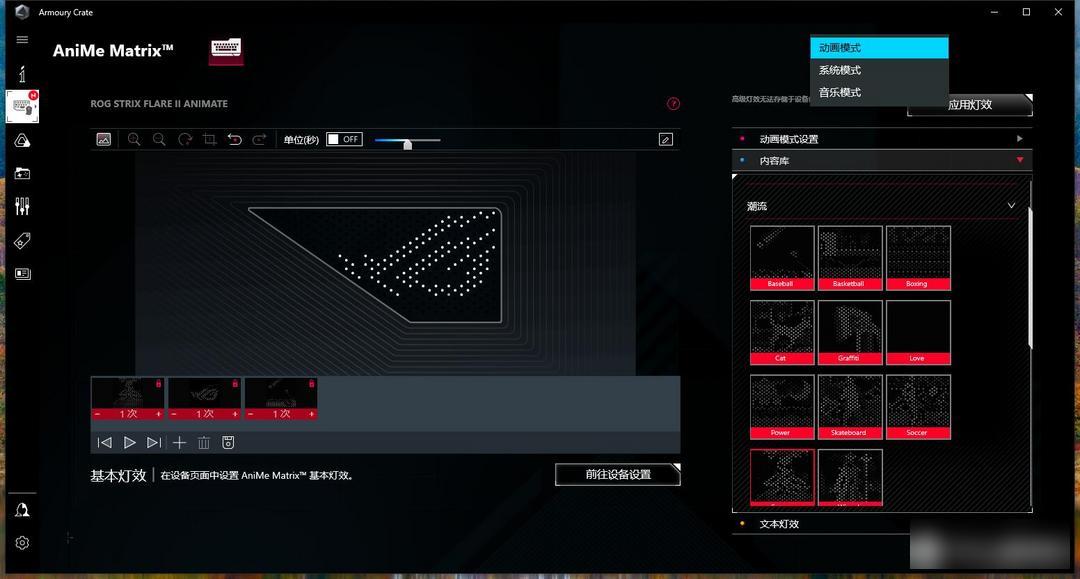The image size is (1080, 579).
Task: Expand the 动画模式设置 section
Action: click(x=882, y=139)
